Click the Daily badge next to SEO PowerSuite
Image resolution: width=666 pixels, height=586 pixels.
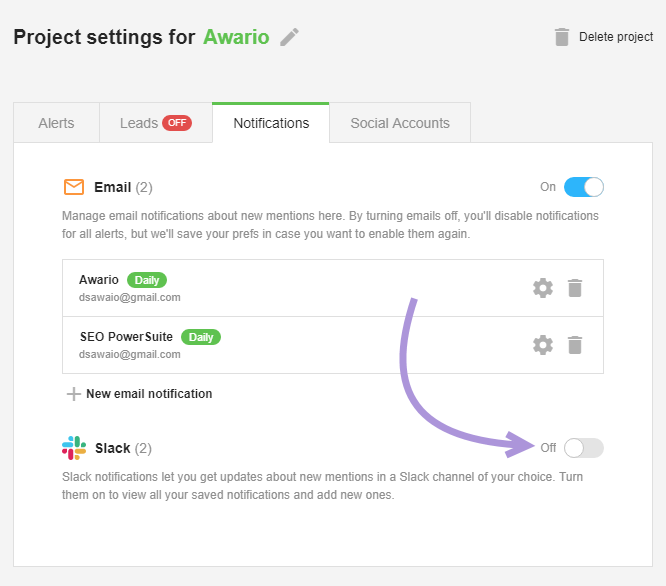coord(201,337)
